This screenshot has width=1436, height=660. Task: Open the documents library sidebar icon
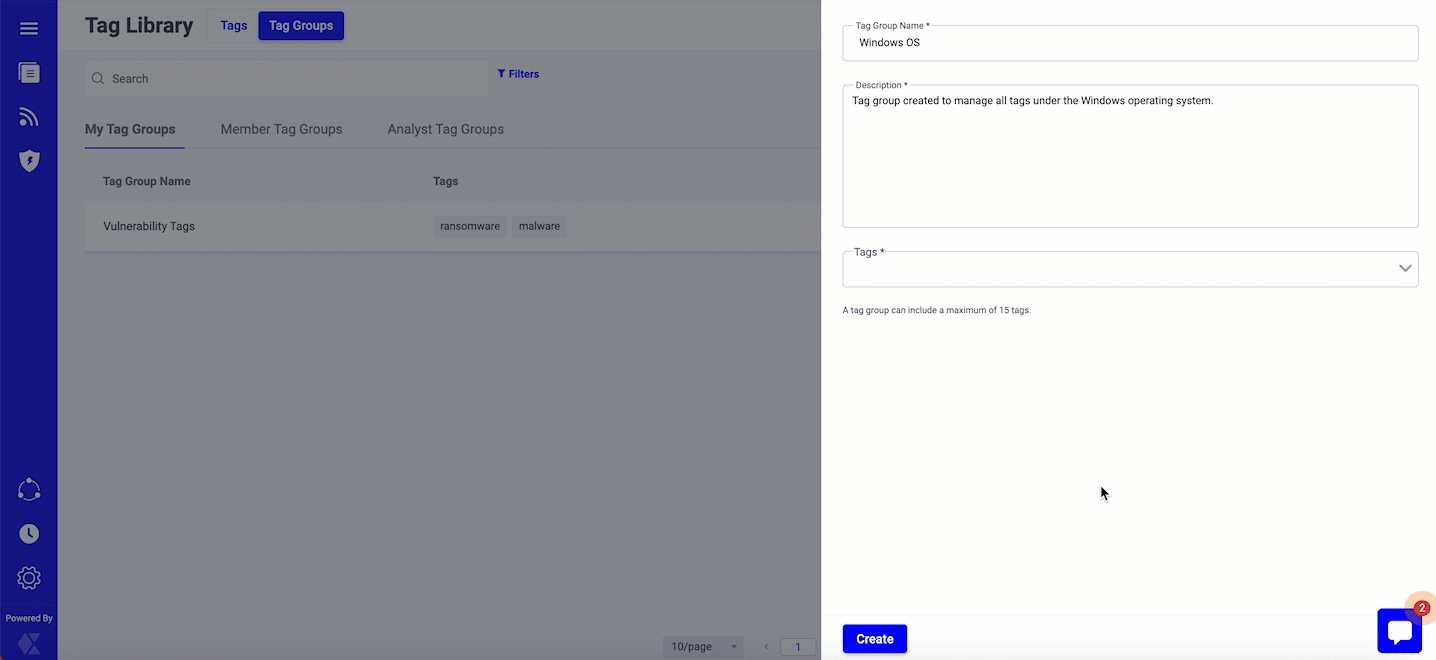[x=29, y=72]
